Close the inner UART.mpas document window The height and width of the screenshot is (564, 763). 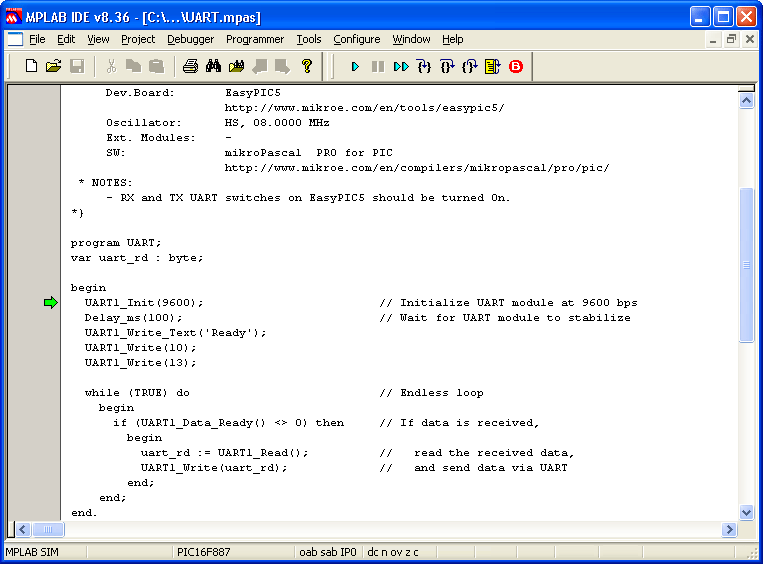click(750, 40)
